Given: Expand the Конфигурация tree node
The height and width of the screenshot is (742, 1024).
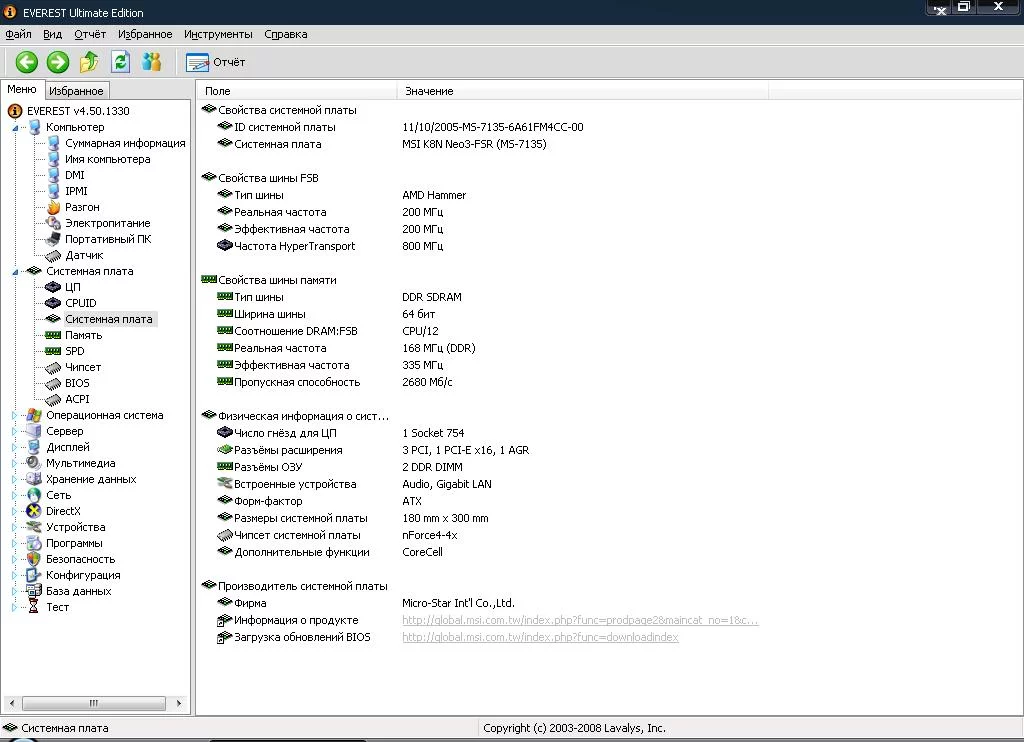Looking at the screenshot, I should click(x=14, y=575).
